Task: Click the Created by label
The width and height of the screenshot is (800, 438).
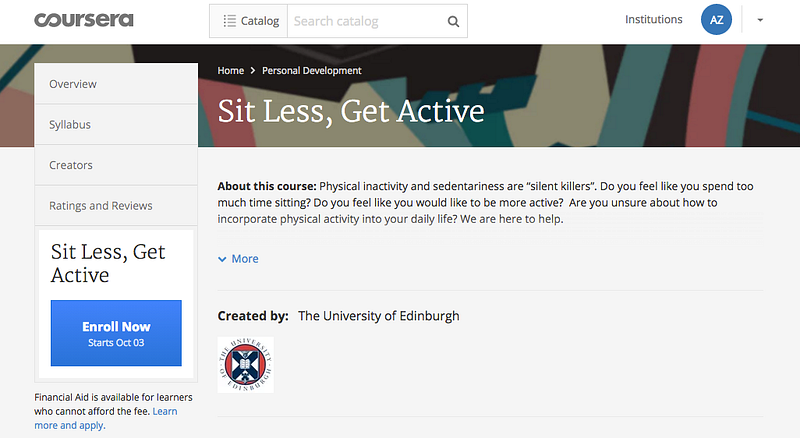Action: 253,316
